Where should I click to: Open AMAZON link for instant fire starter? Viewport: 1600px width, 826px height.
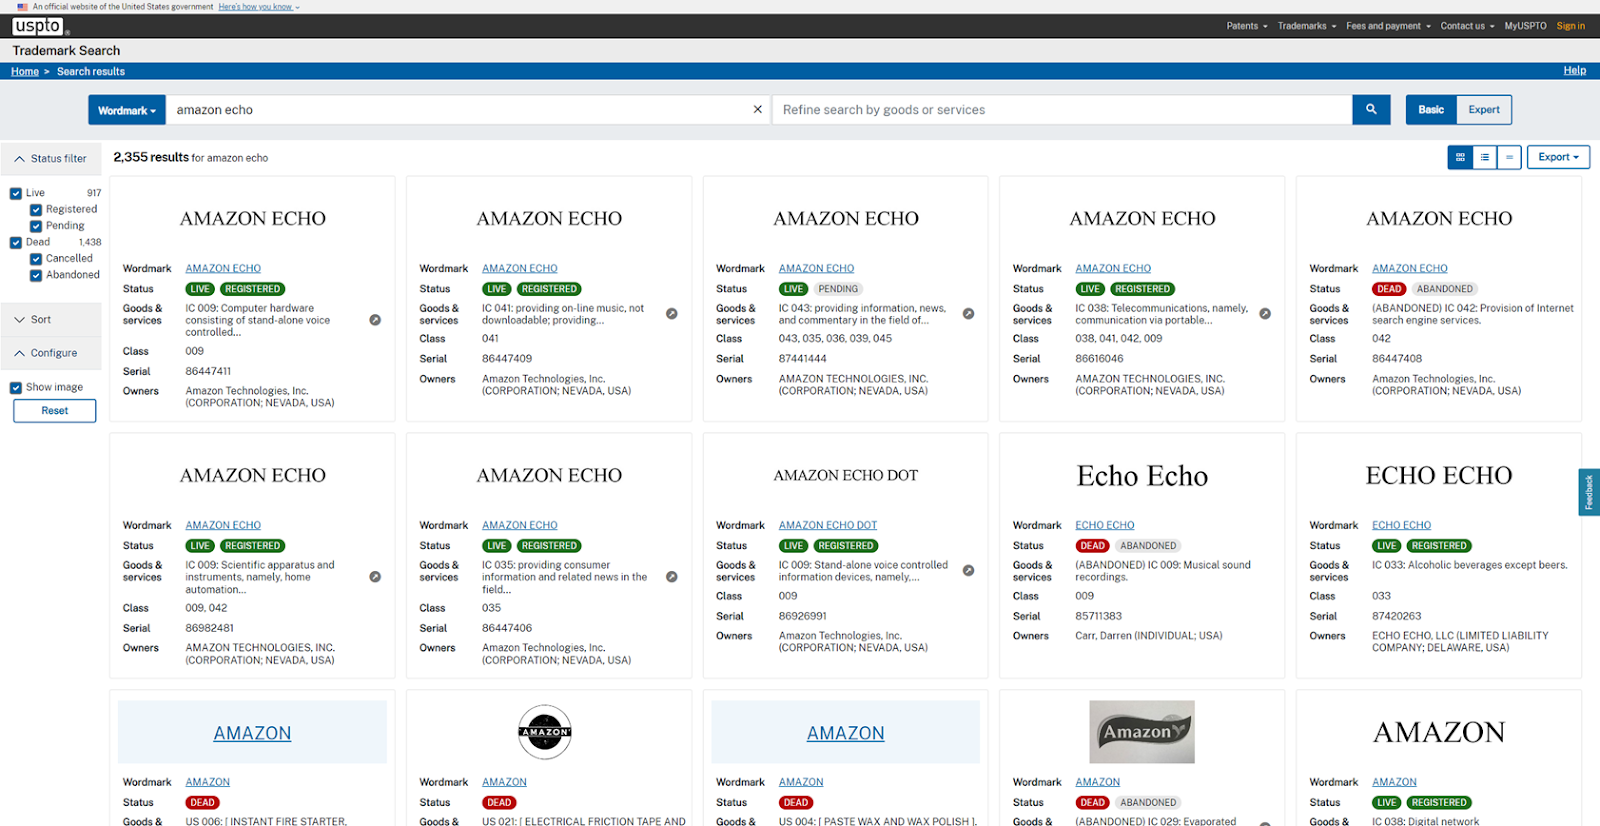(x=207, y=782)
